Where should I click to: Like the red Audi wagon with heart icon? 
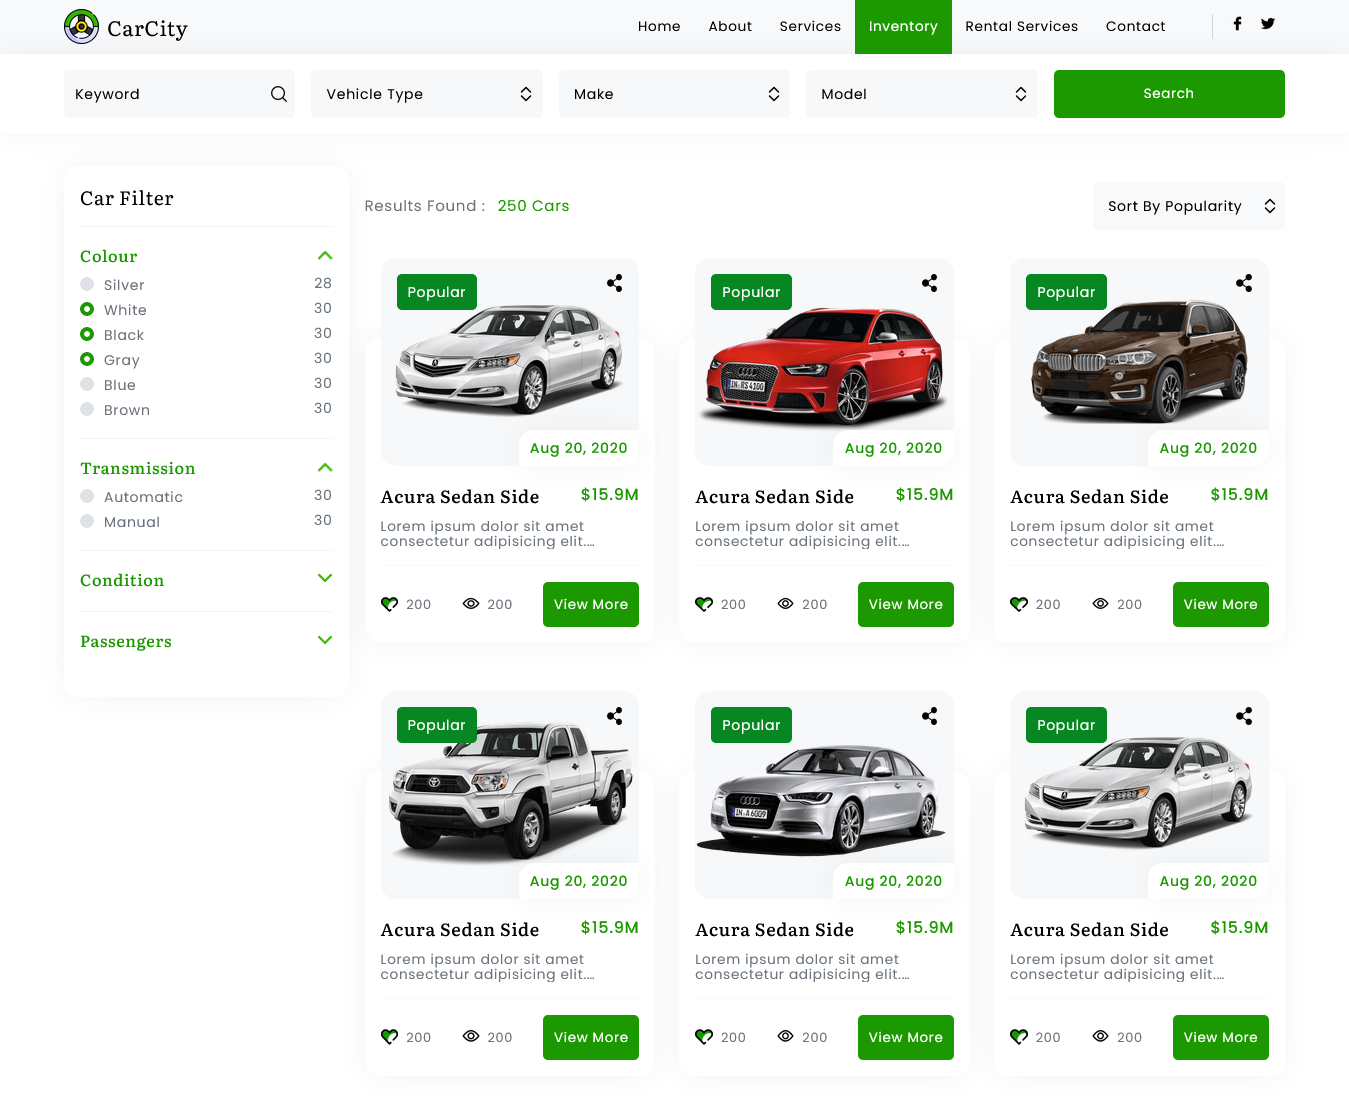tap(704, 604)
